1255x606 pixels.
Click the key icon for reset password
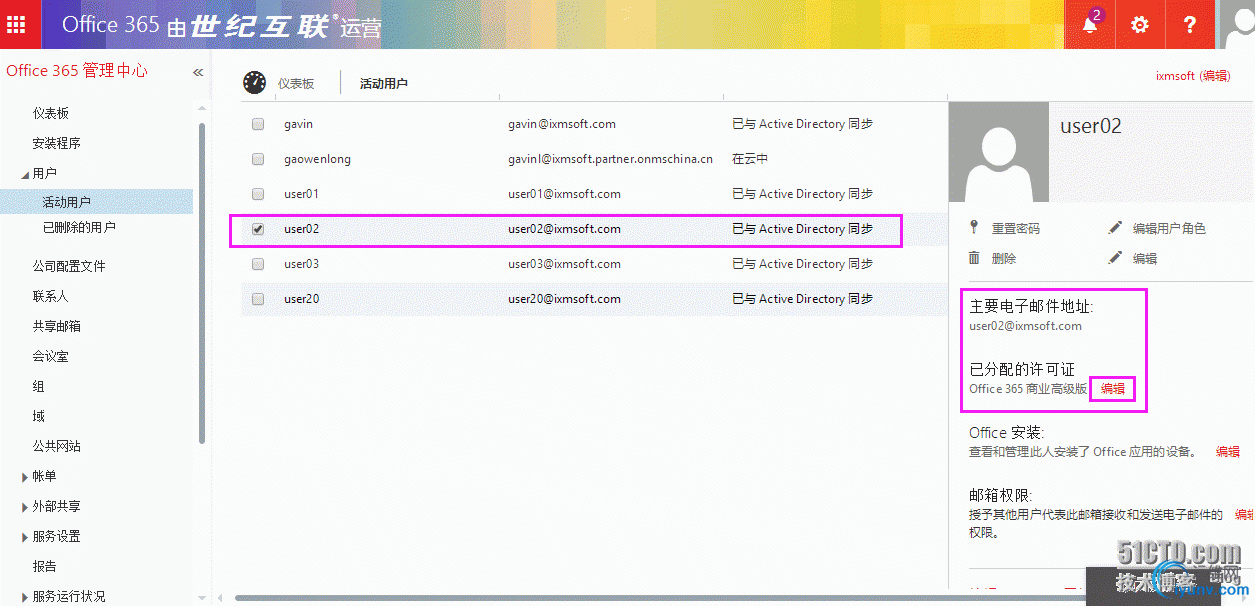(974, 228)
